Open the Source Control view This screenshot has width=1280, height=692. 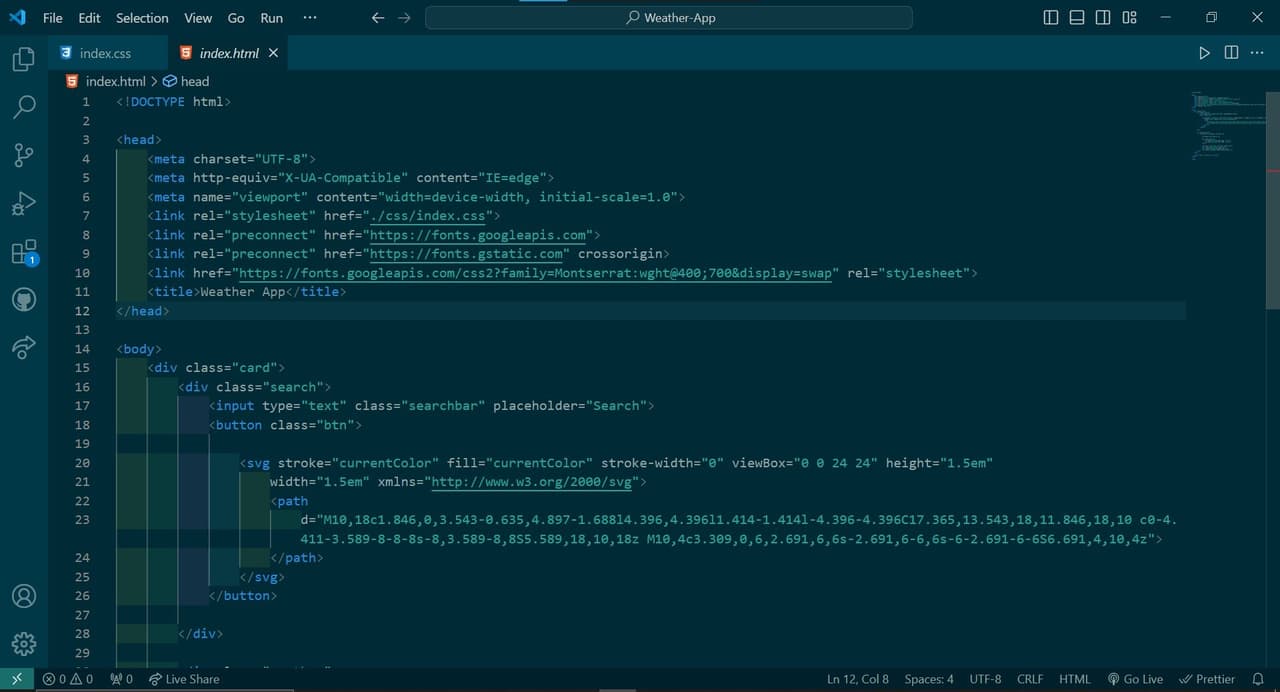pyautogui.click(x=24, y=155)
